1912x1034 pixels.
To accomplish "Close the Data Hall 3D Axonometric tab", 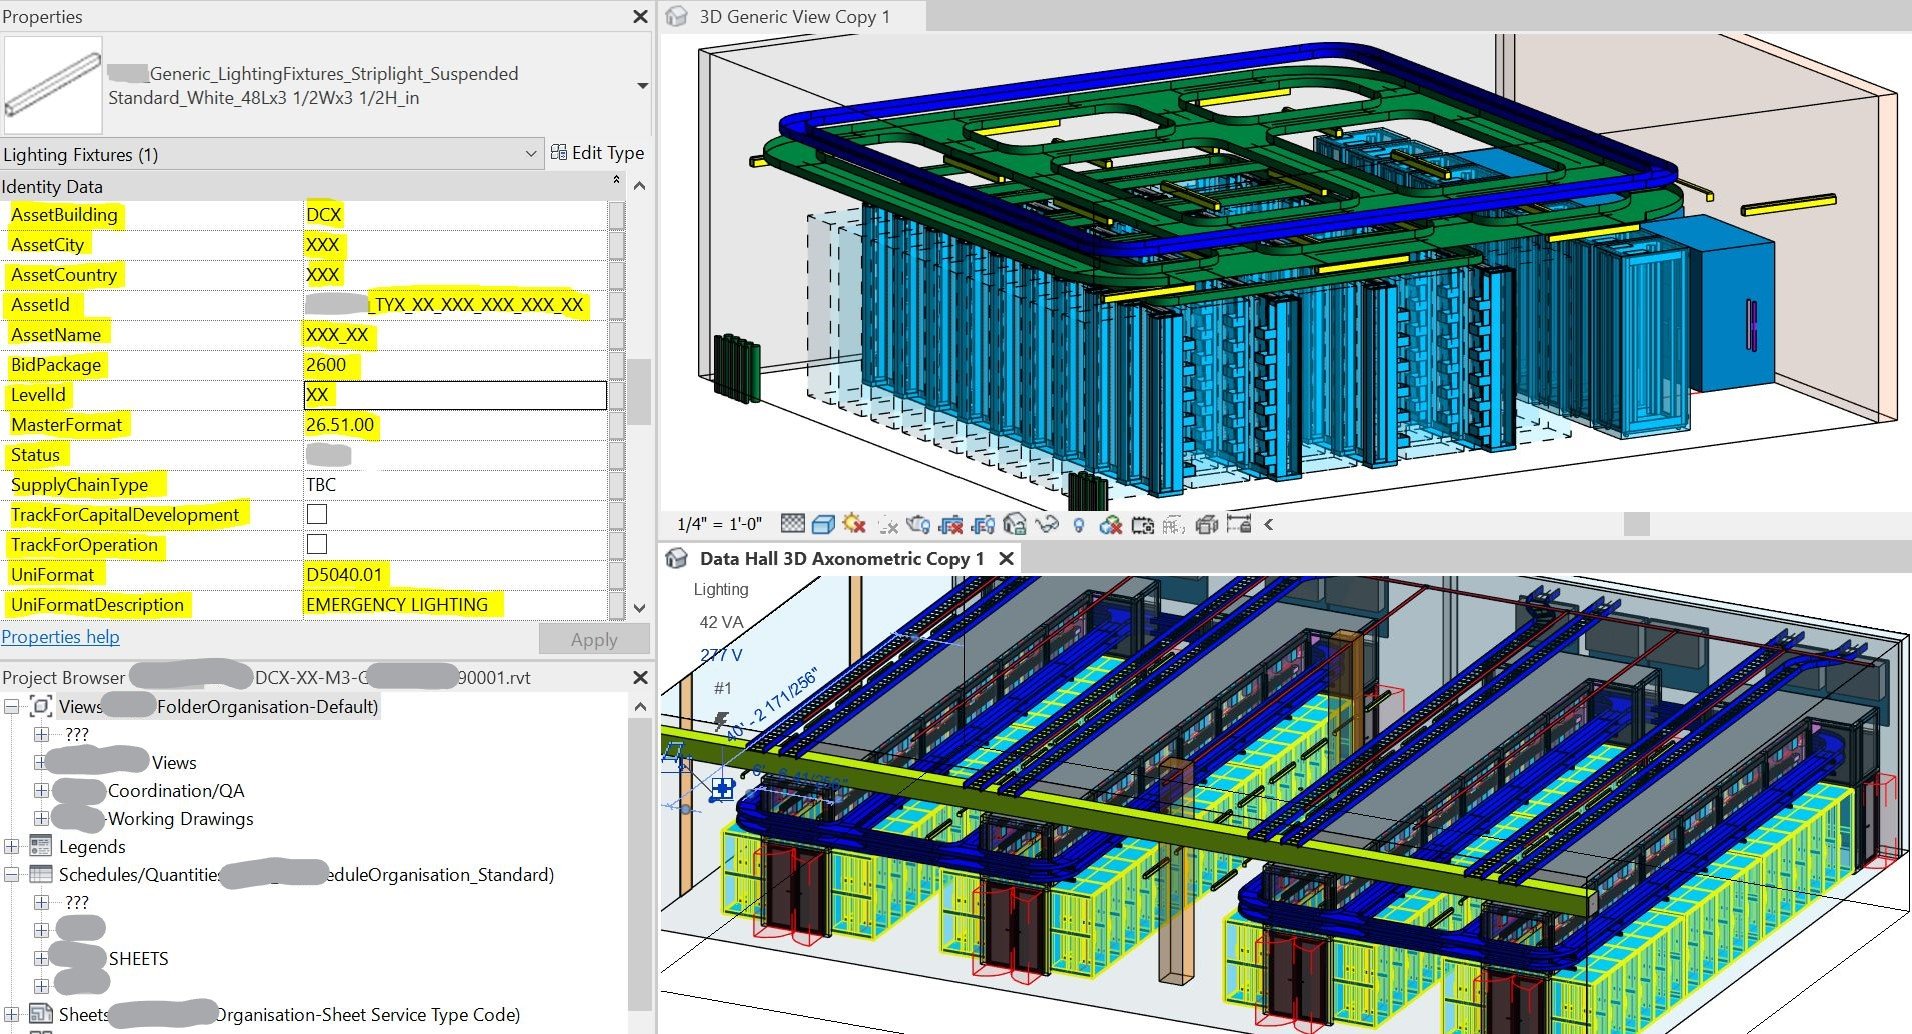I will pyautogui.click(x=1007, y=559).
